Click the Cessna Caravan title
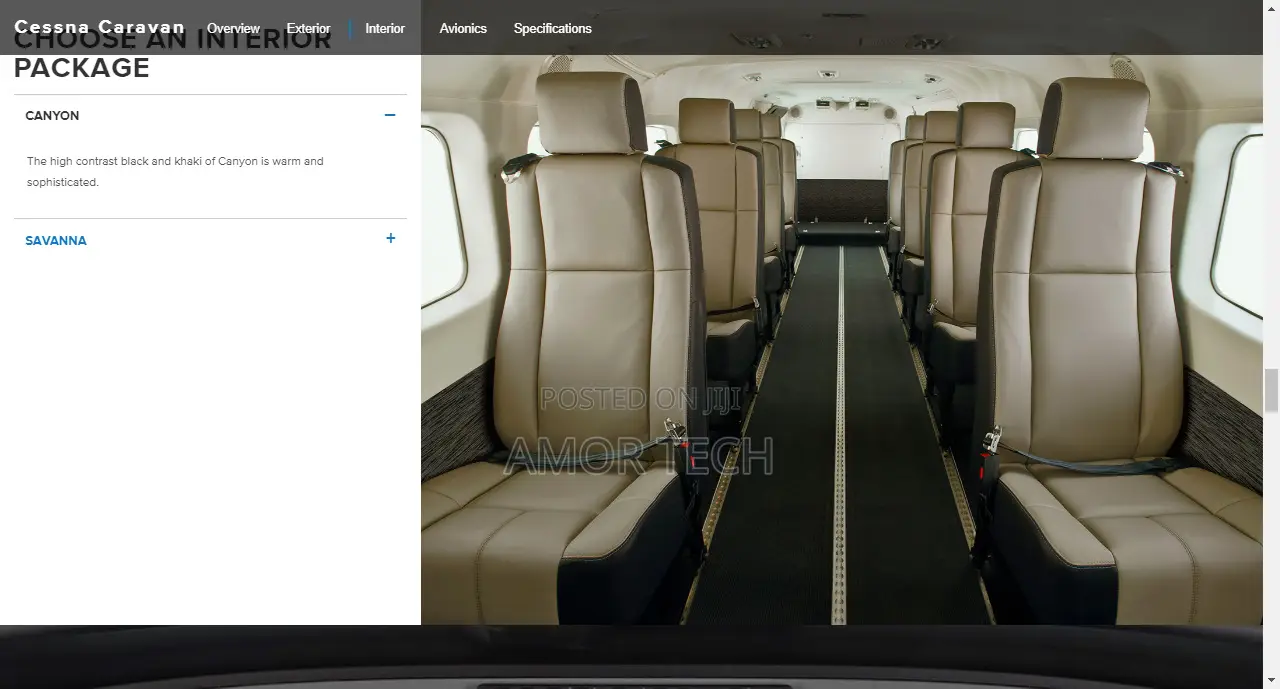The height and width of the screenshot is (689, 1280). click(x=99, y=27)
